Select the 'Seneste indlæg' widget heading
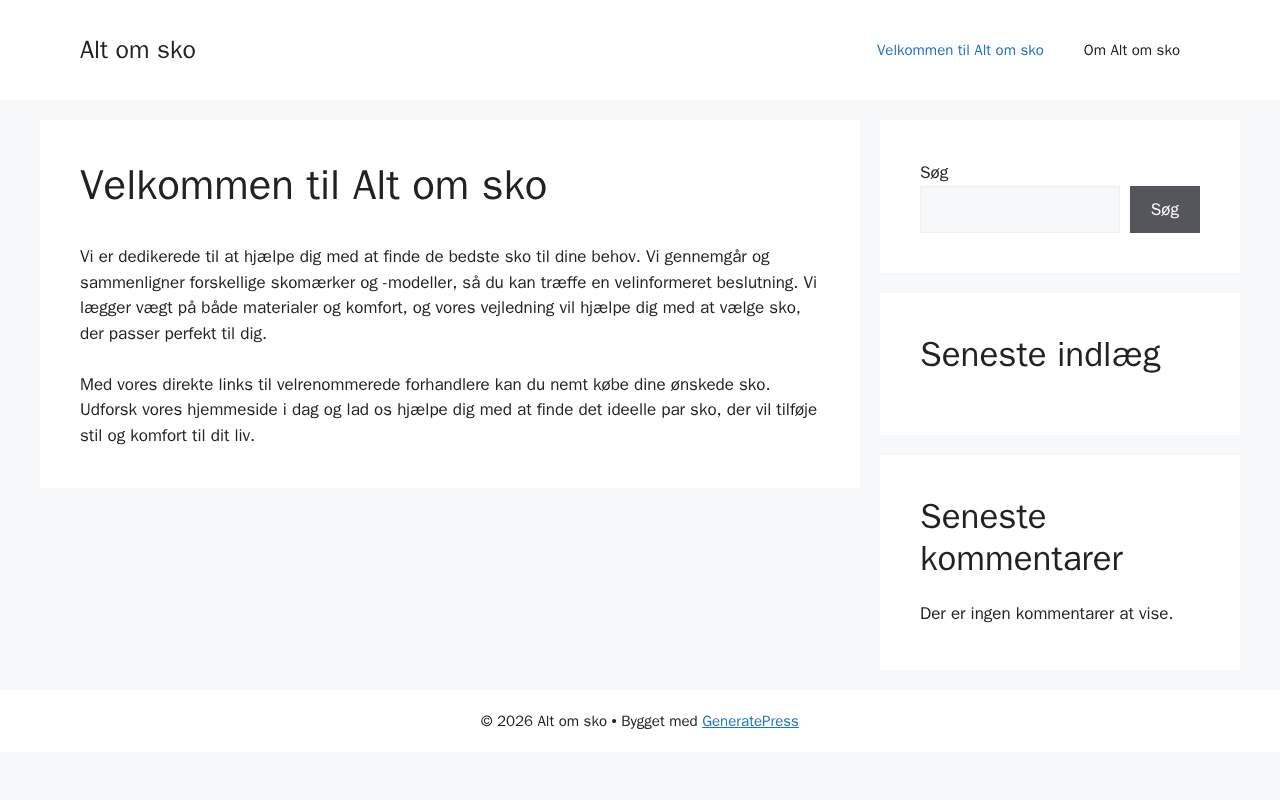This screenshot has width=1280, height=800. click(1040, 355)
